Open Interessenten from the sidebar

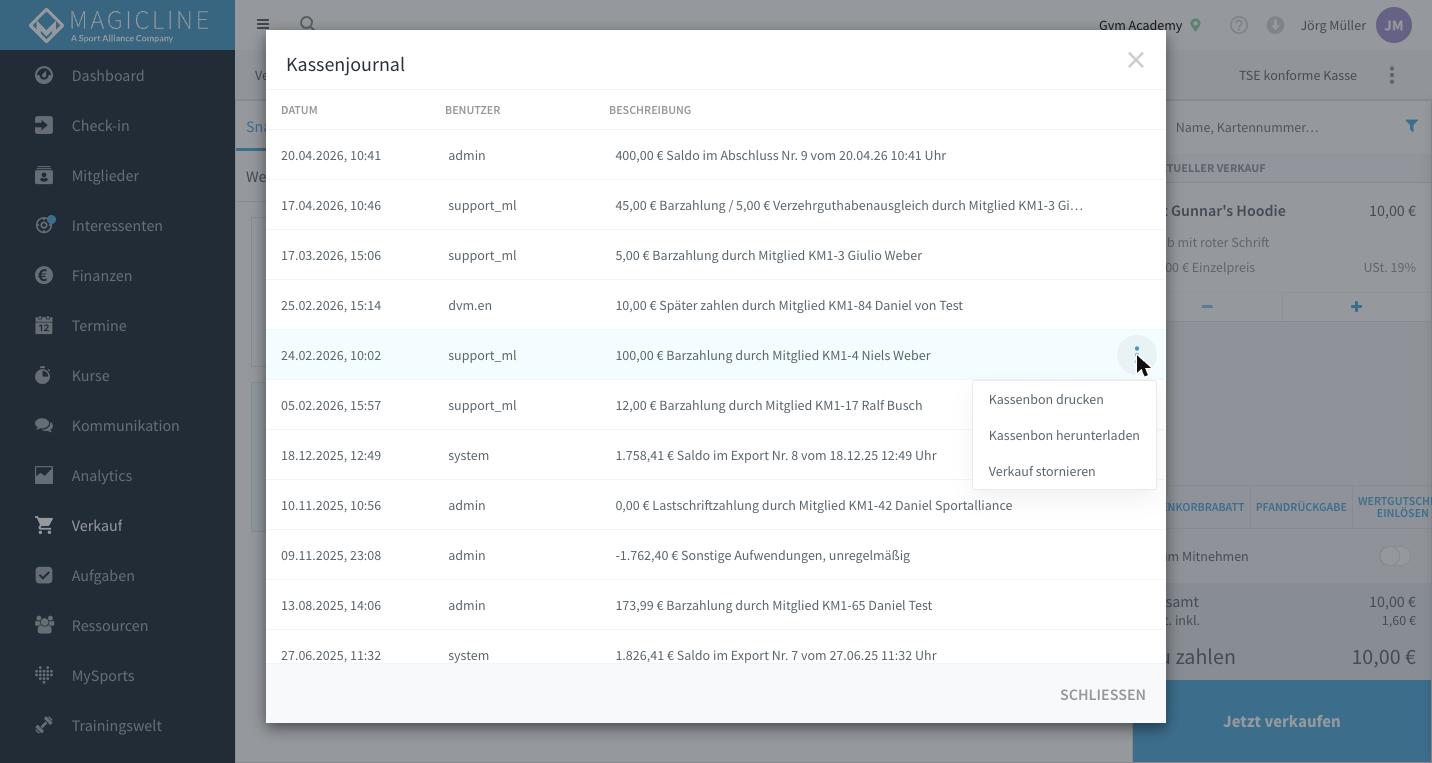pos(116,226)
